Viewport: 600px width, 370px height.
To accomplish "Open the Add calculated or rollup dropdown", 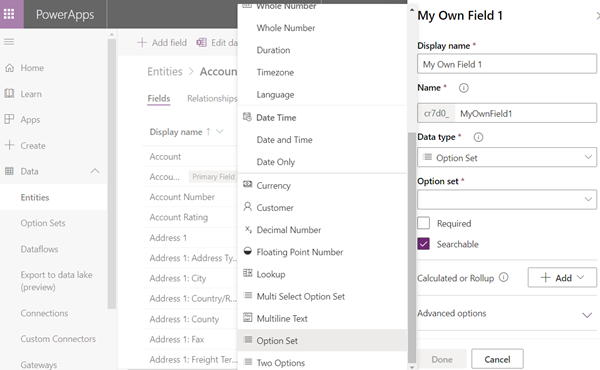I will pos(562,277).
